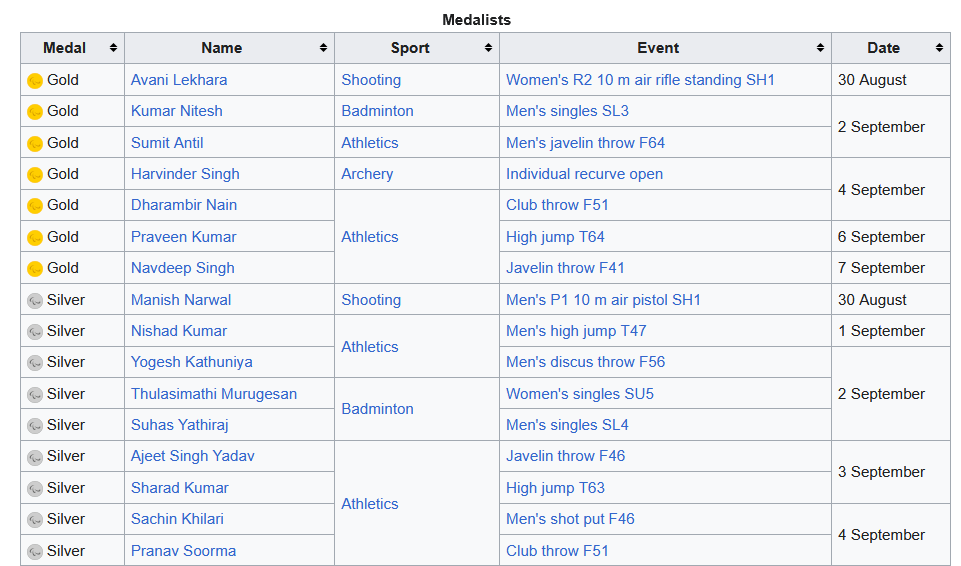Click the silver medal icon in Yogesh Kathuniya row
Image resolution: width=961 pixels, height=566 pixels.
pos(35,363)
